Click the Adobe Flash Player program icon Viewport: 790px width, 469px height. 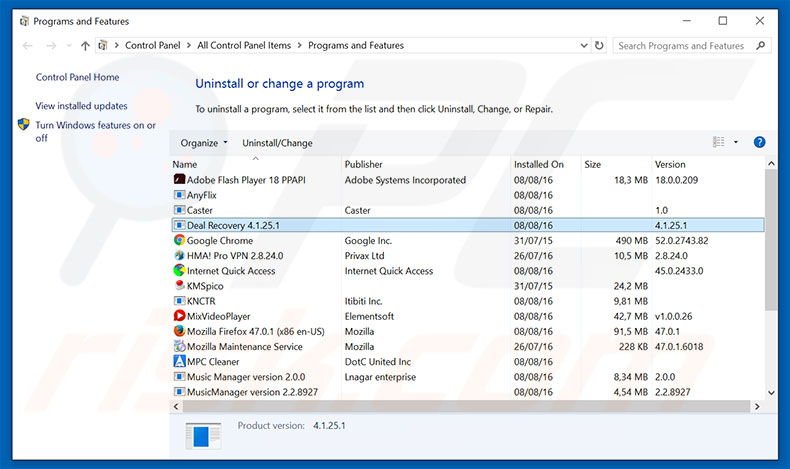(x=179, y=179)
